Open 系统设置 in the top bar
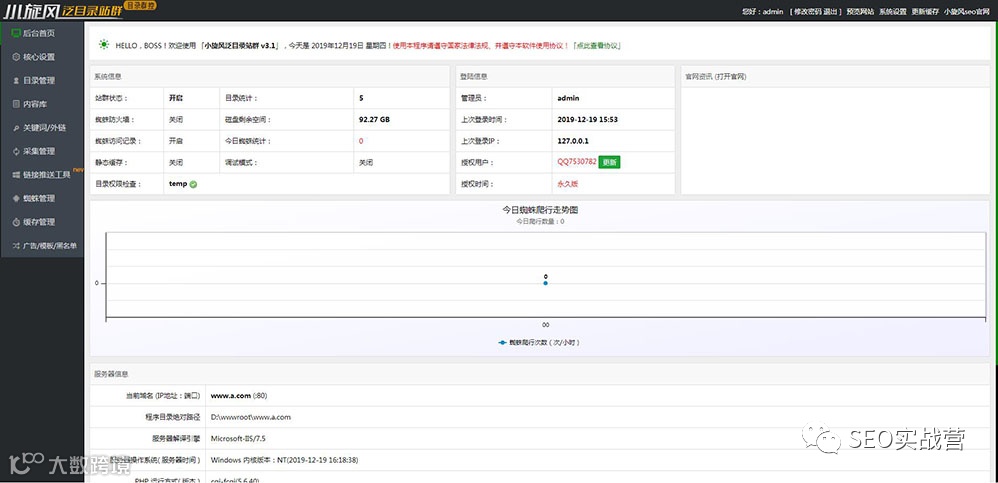 tap(892, 11)
